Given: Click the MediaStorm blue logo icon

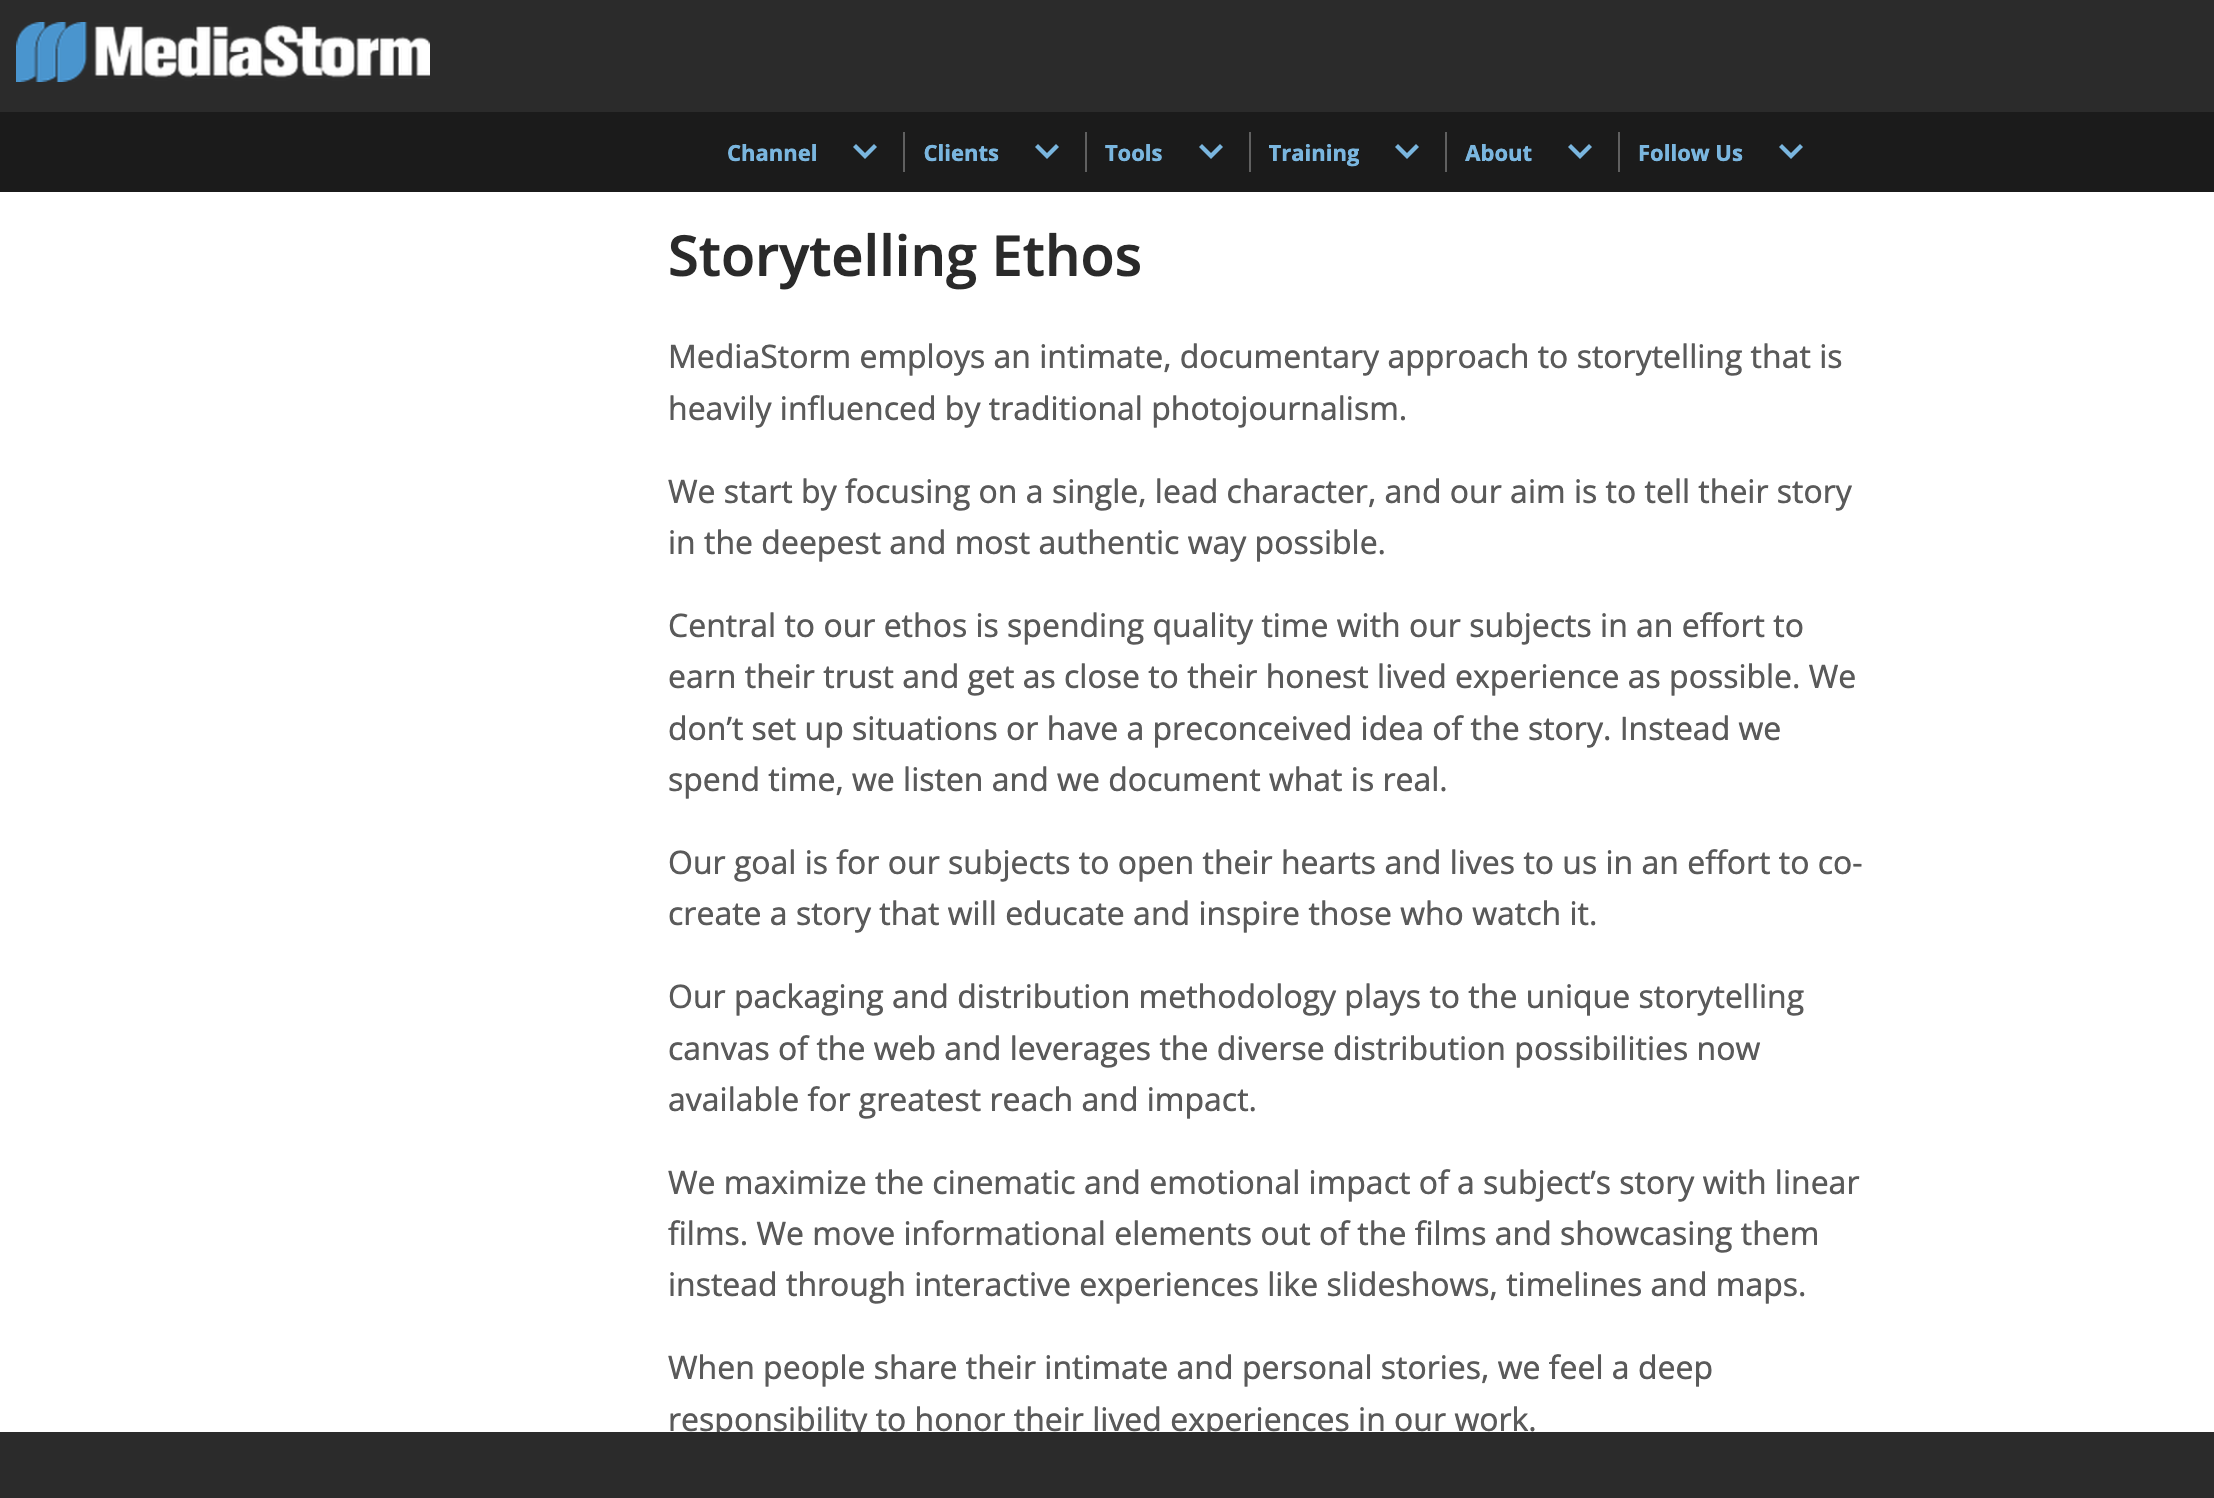Looking at the screenshot, I should point(50,52).
